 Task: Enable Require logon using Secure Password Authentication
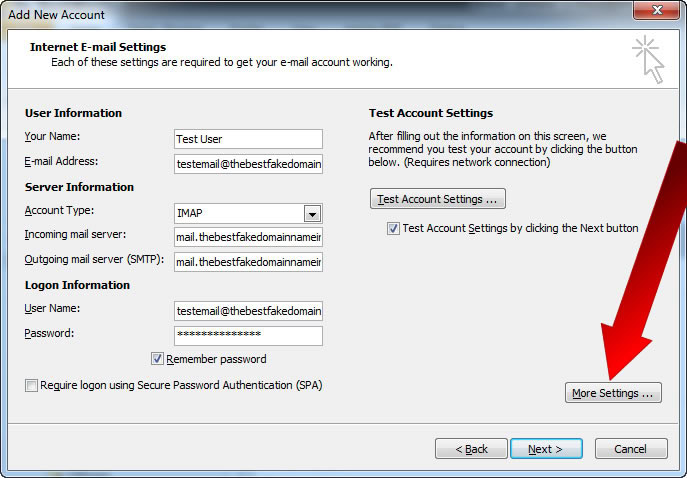pos(31,386)
